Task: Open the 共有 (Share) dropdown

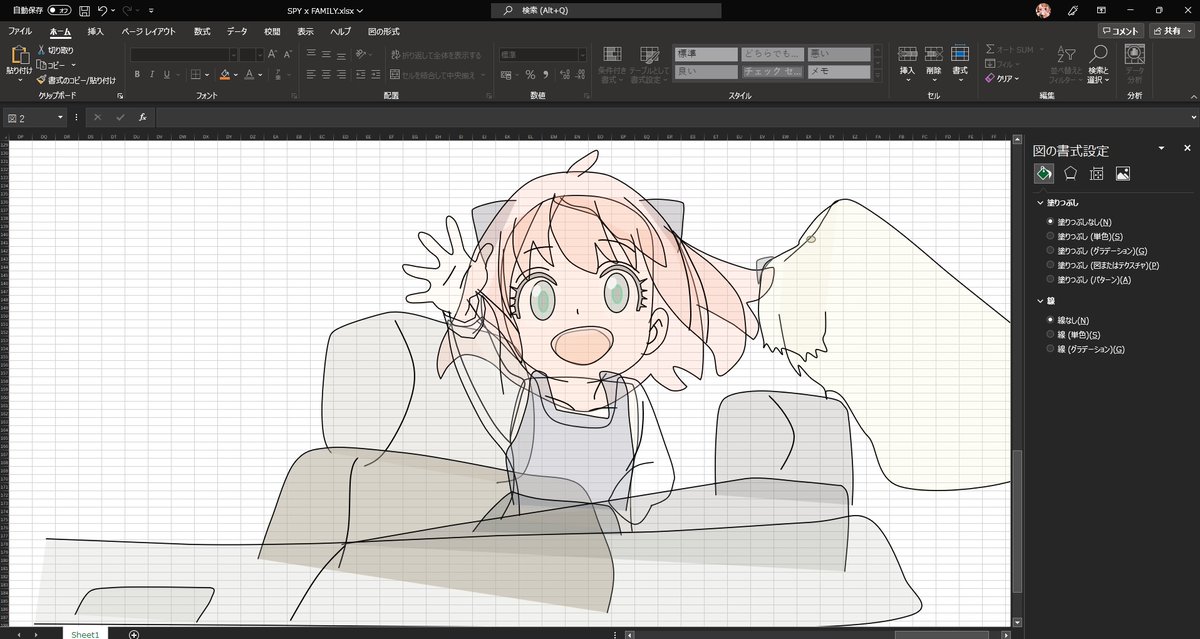Action: coord(1171,31)
